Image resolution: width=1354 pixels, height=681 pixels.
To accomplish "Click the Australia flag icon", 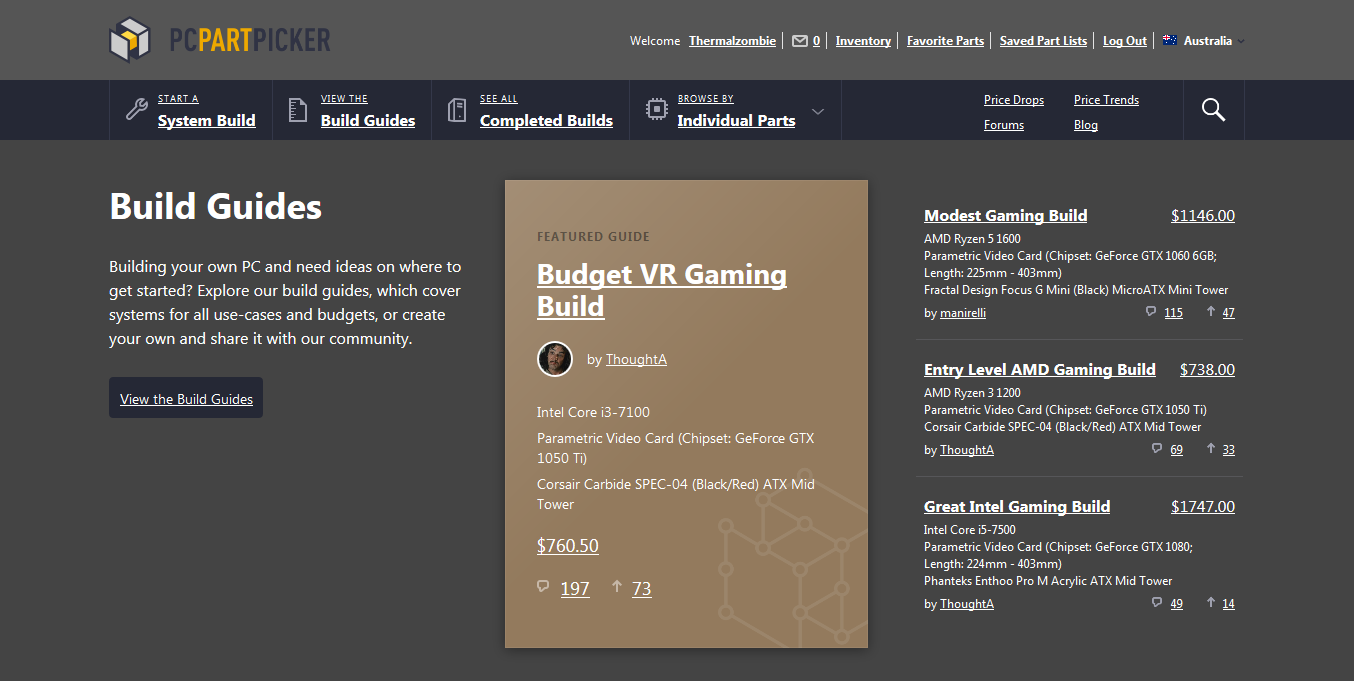I will (1169, 41).
